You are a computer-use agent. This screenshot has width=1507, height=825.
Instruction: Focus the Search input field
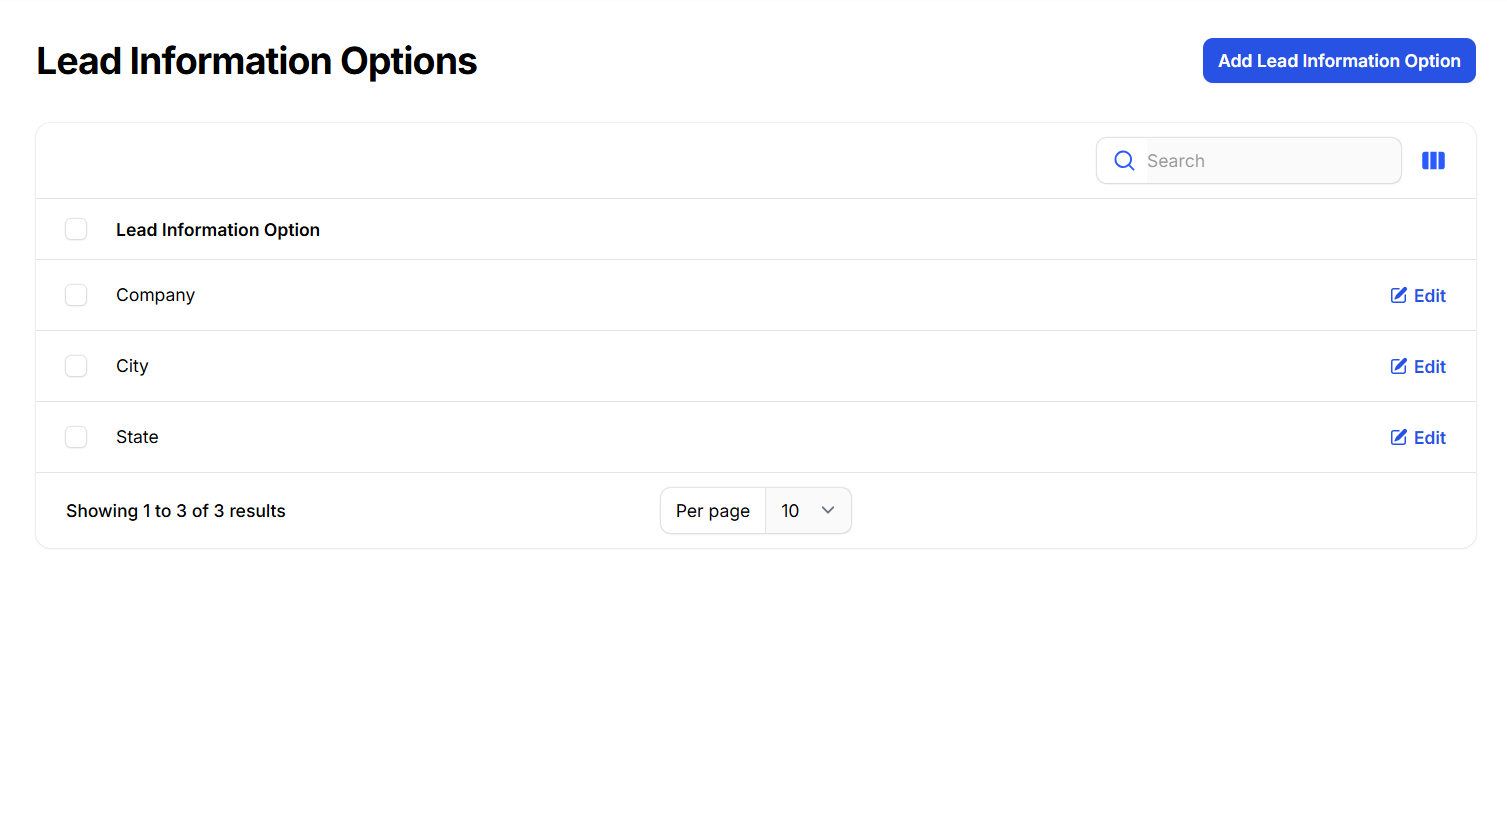point(1265,161)
